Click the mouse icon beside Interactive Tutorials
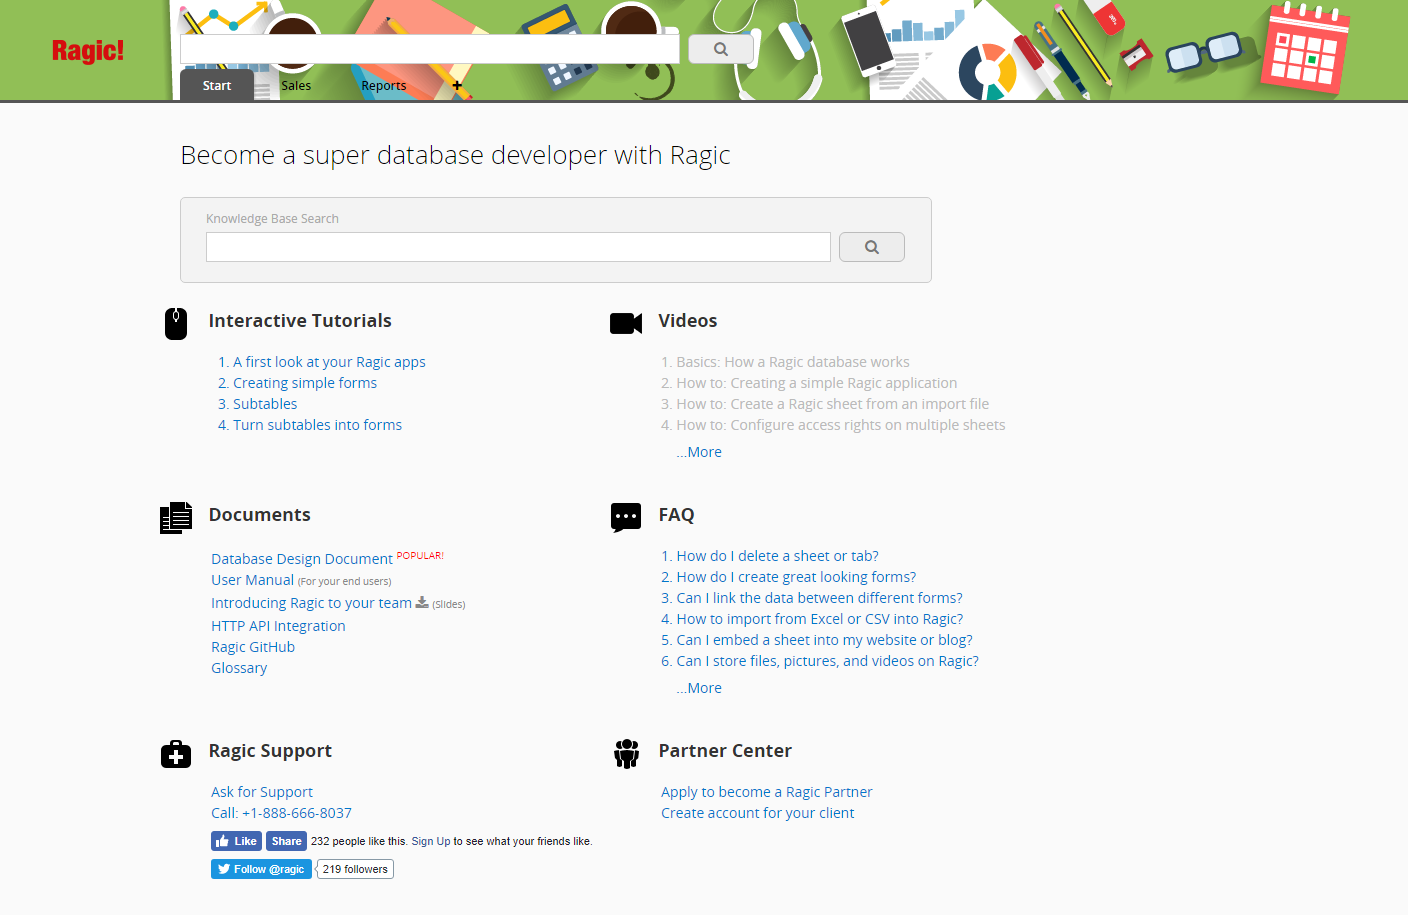The height and width of the screenshot is (915, 1408). [x=176, y=323]
